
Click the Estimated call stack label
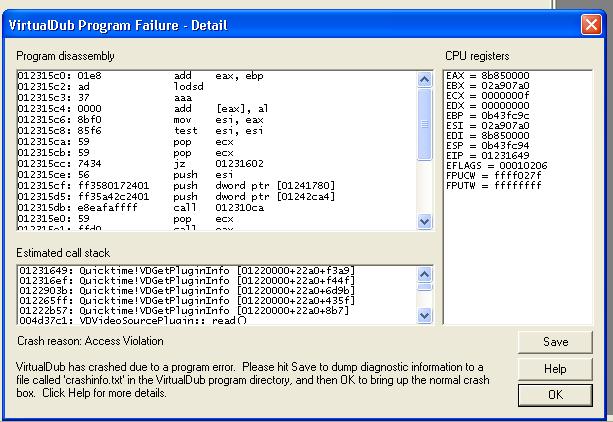63,253
